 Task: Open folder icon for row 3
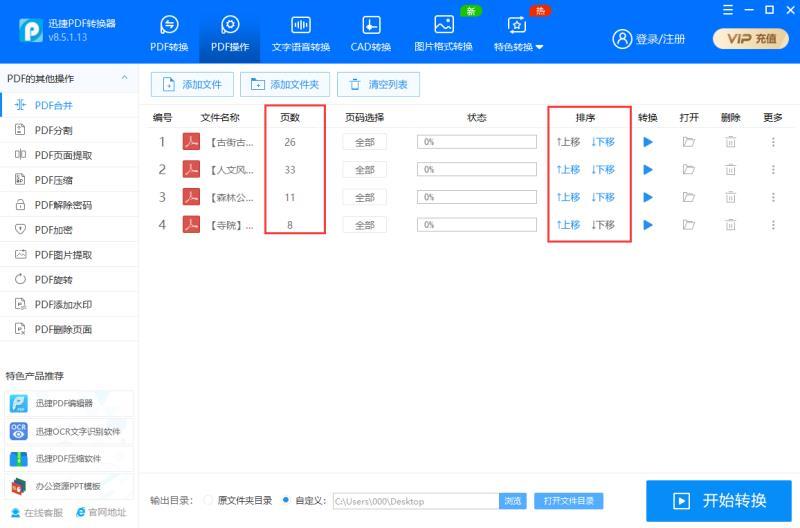click(689, 197)
